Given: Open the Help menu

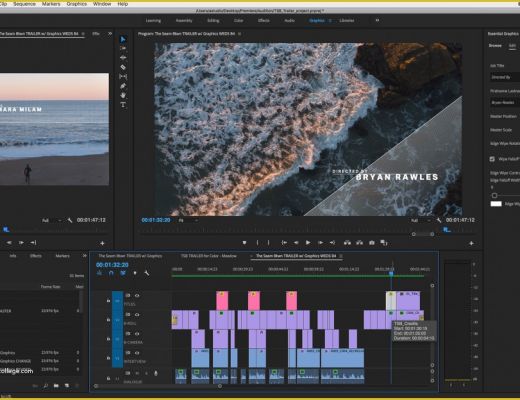Looking at the screenshot, I should [123, 4].
